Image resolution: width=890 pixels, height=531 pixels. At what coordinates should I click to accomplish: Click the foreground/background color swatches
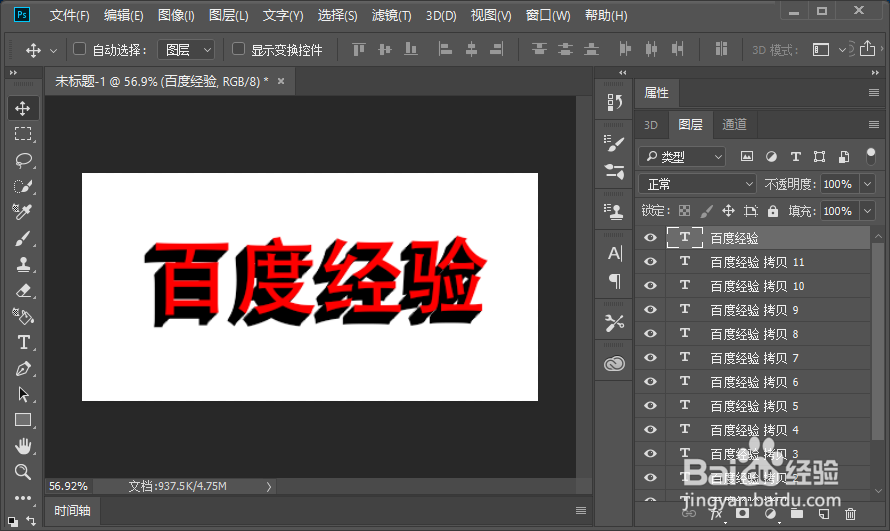tap(12, 521)
